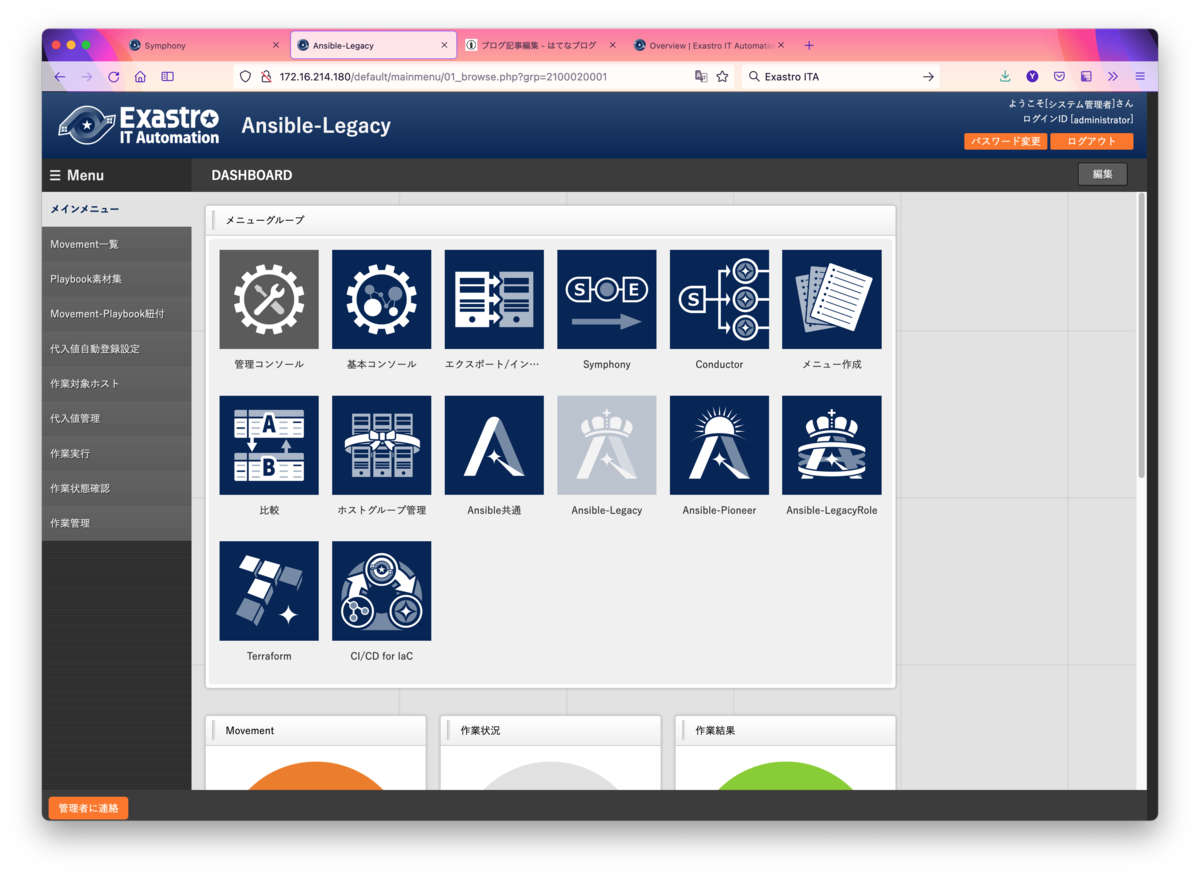Open browser hamburger application menu
This screenshot has height=876, width=1200.
[x=1139, y=76]
